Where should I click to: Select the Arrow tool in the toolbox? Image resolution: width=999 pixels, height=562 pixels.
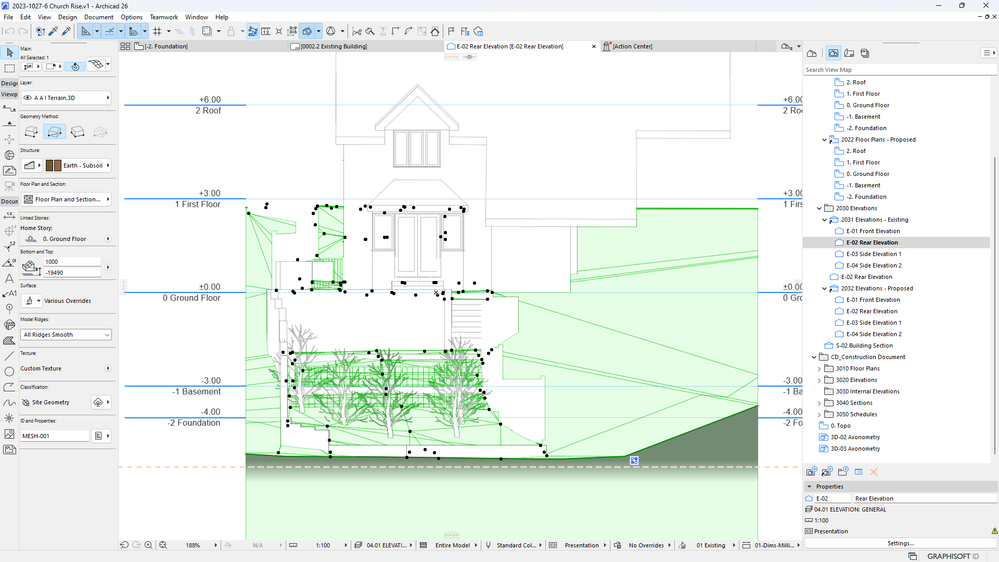click(x=9, y=52)
